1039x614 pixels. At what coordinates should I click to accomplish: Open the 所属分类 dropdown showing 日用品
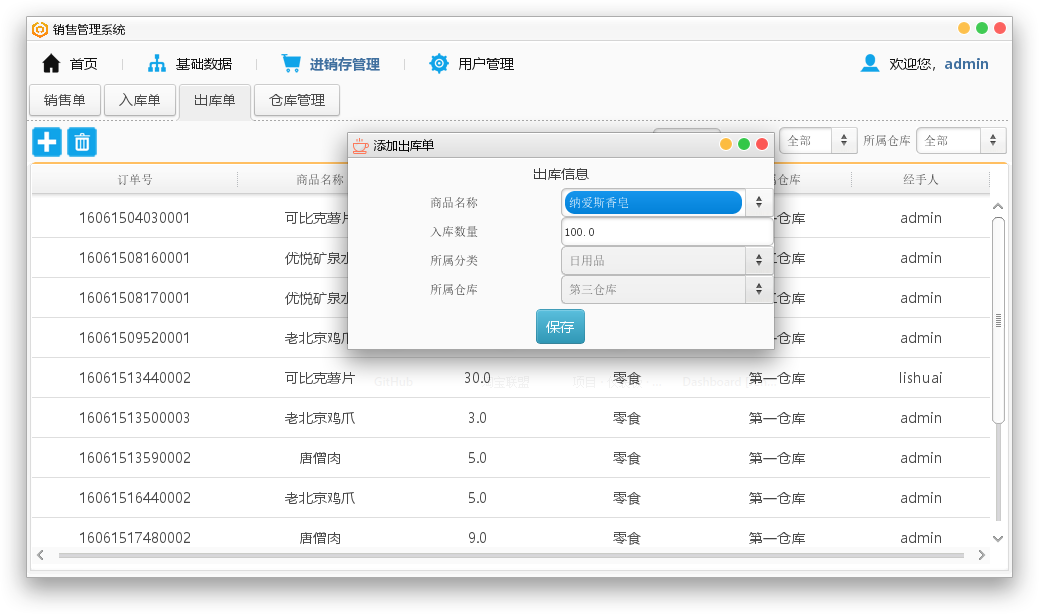(x=666, y=260)
